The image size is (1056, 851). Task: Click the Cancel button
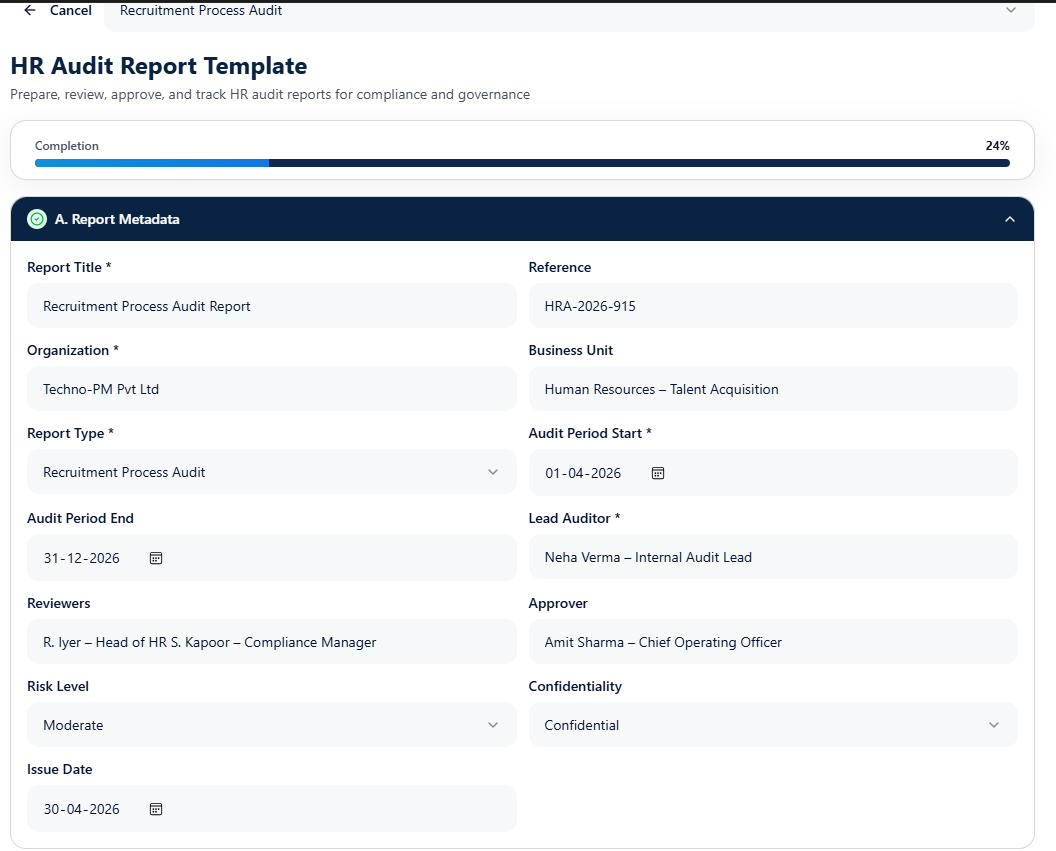click(x=71, y=10)
